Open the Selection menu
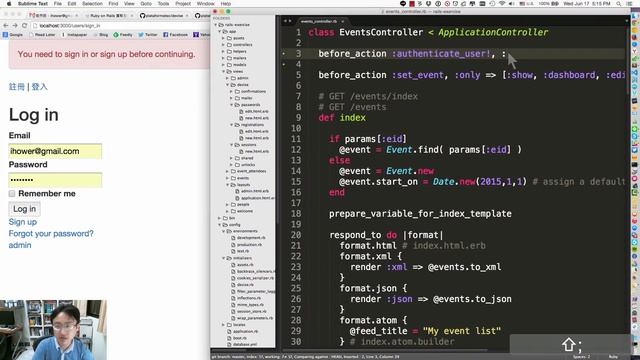This screenshot has height=360, width=640. pos(92,3)
